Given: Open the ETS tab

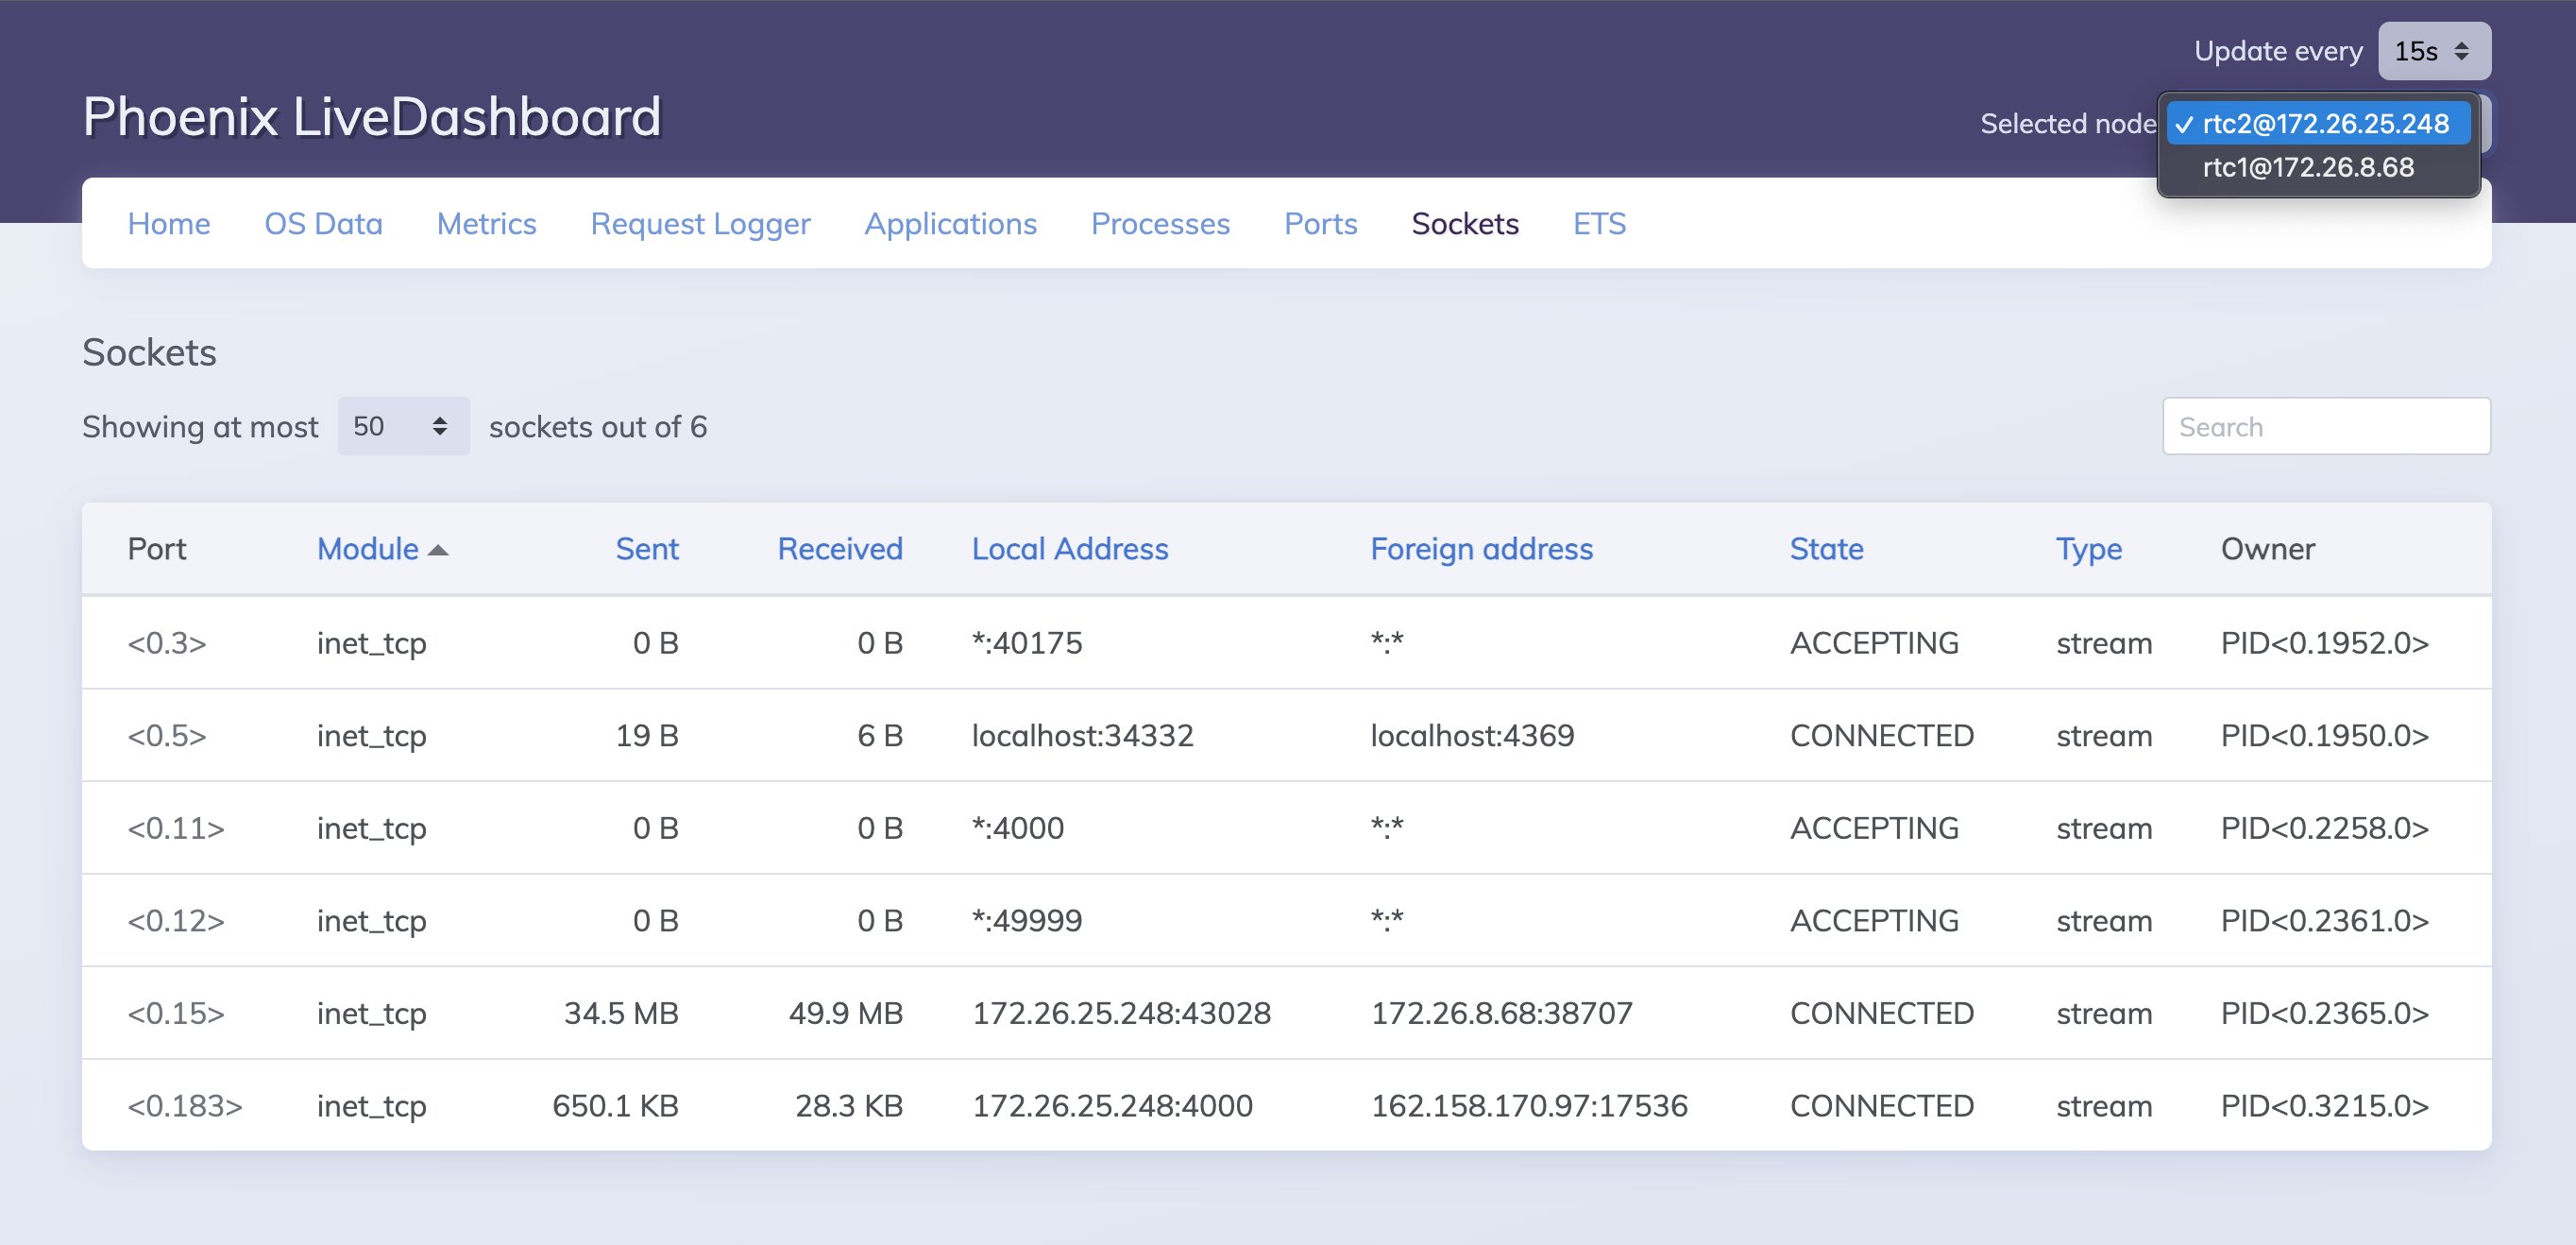Looking at the screenshot, I should point(1599,223).
